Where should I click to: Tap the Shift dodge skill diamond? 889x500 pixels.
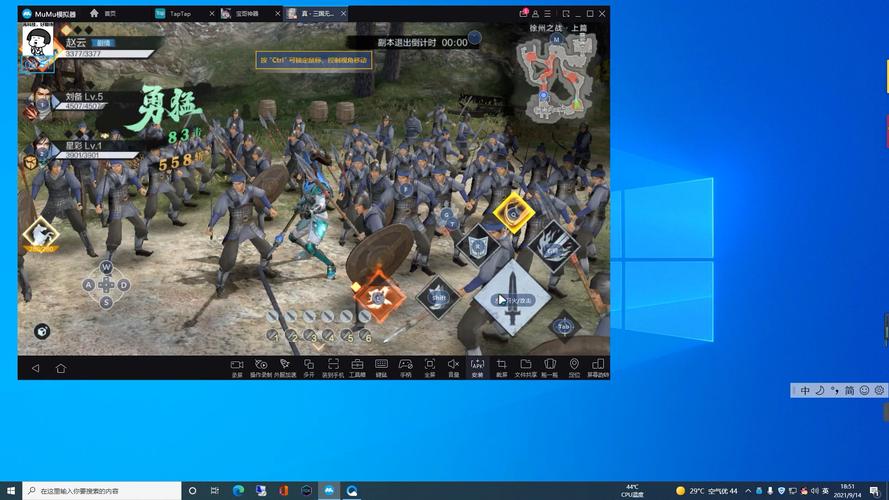point(438,297)
